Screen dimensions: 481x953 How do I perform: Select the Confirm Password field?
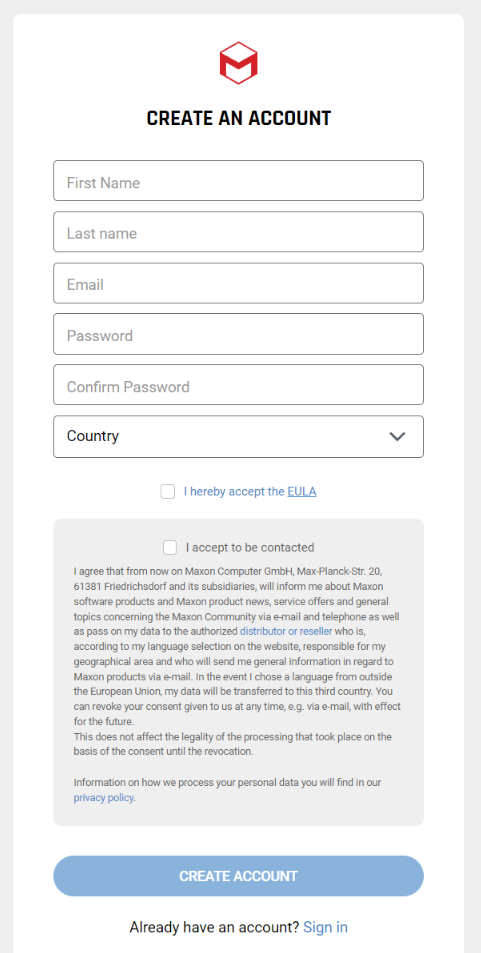[238, 385]
